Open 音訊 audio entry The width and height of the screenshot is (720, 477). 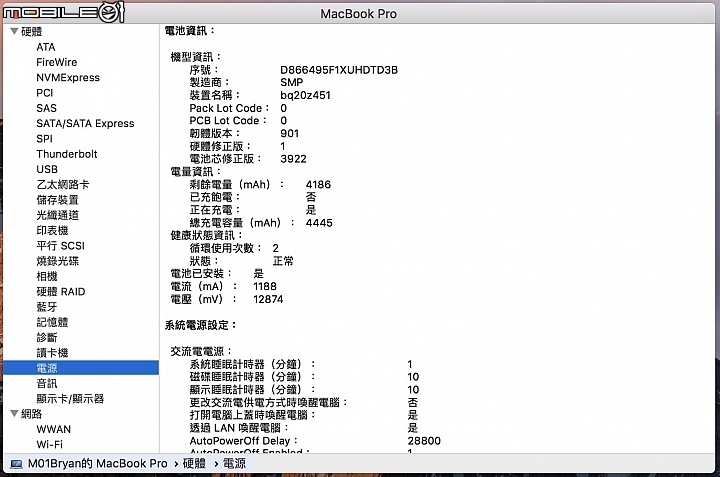(x=47, y=383)
